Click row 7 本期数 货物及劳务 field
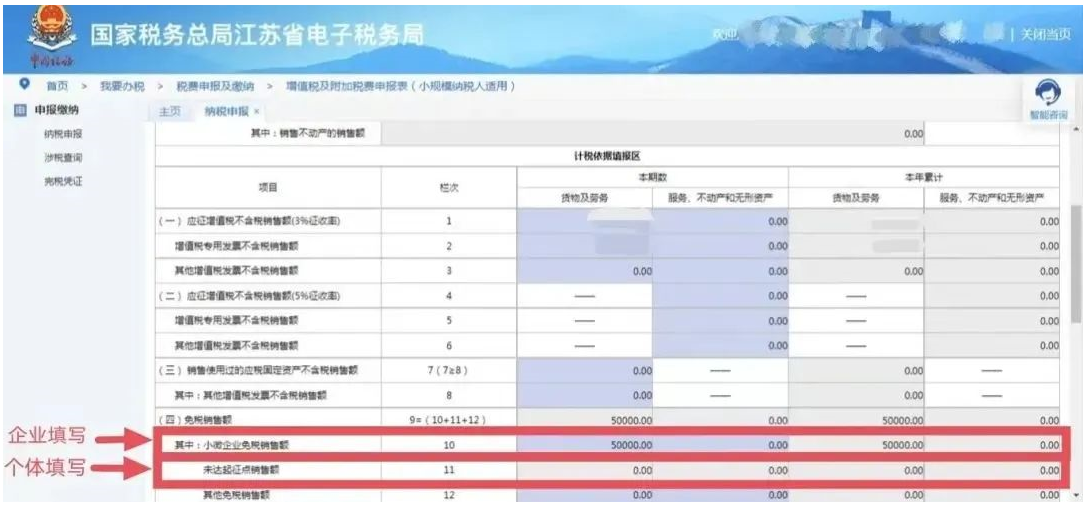Screen dimensions: 1086x513 click(x=585, y=370)
